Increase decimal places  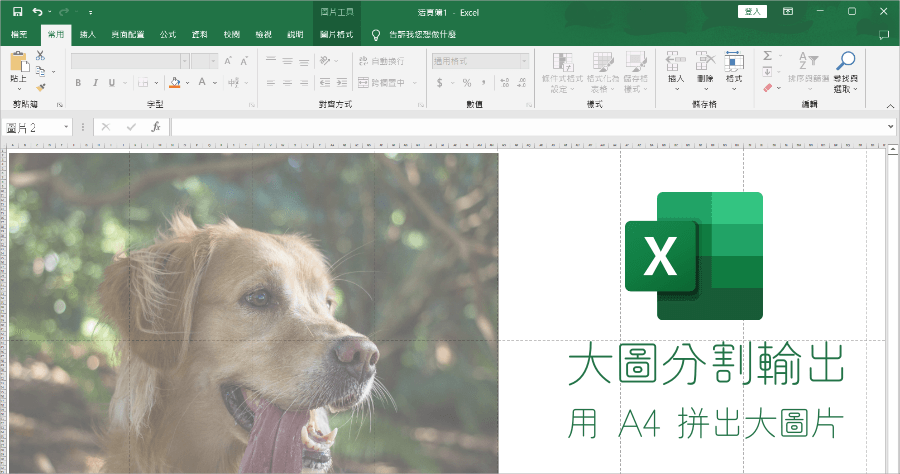click(505, 83)
